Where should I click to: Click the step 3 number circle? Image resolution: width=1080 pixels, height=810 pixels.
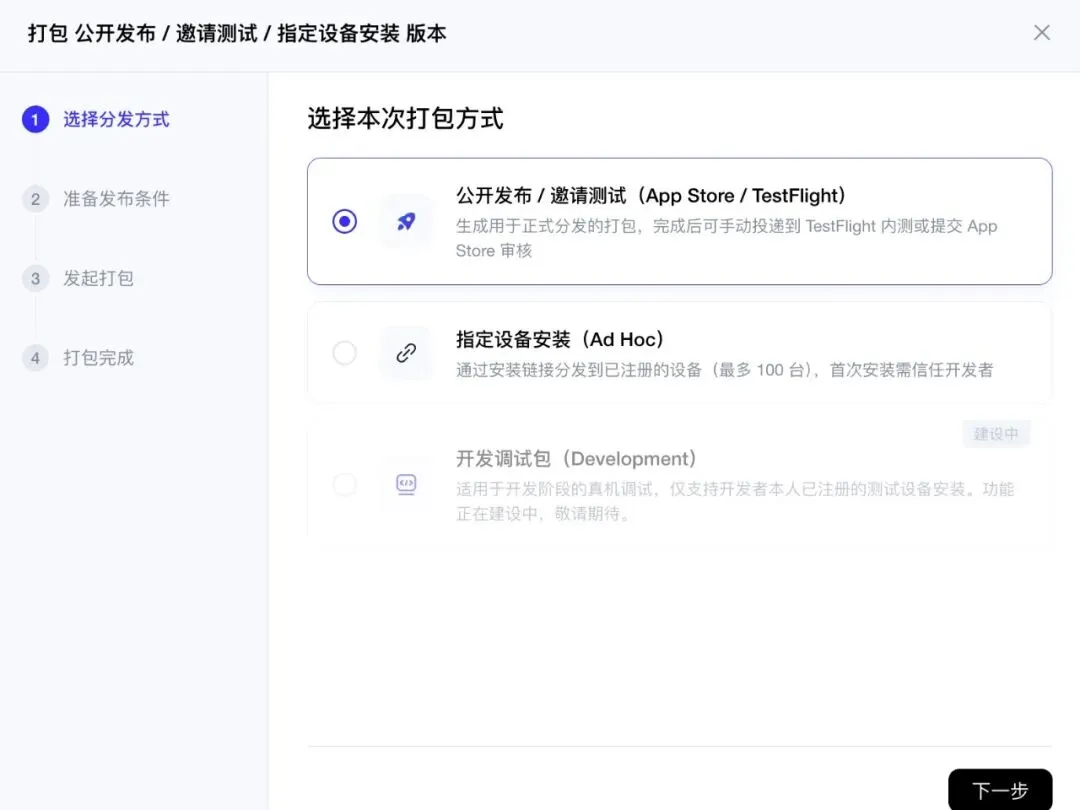tap(35, 278)
